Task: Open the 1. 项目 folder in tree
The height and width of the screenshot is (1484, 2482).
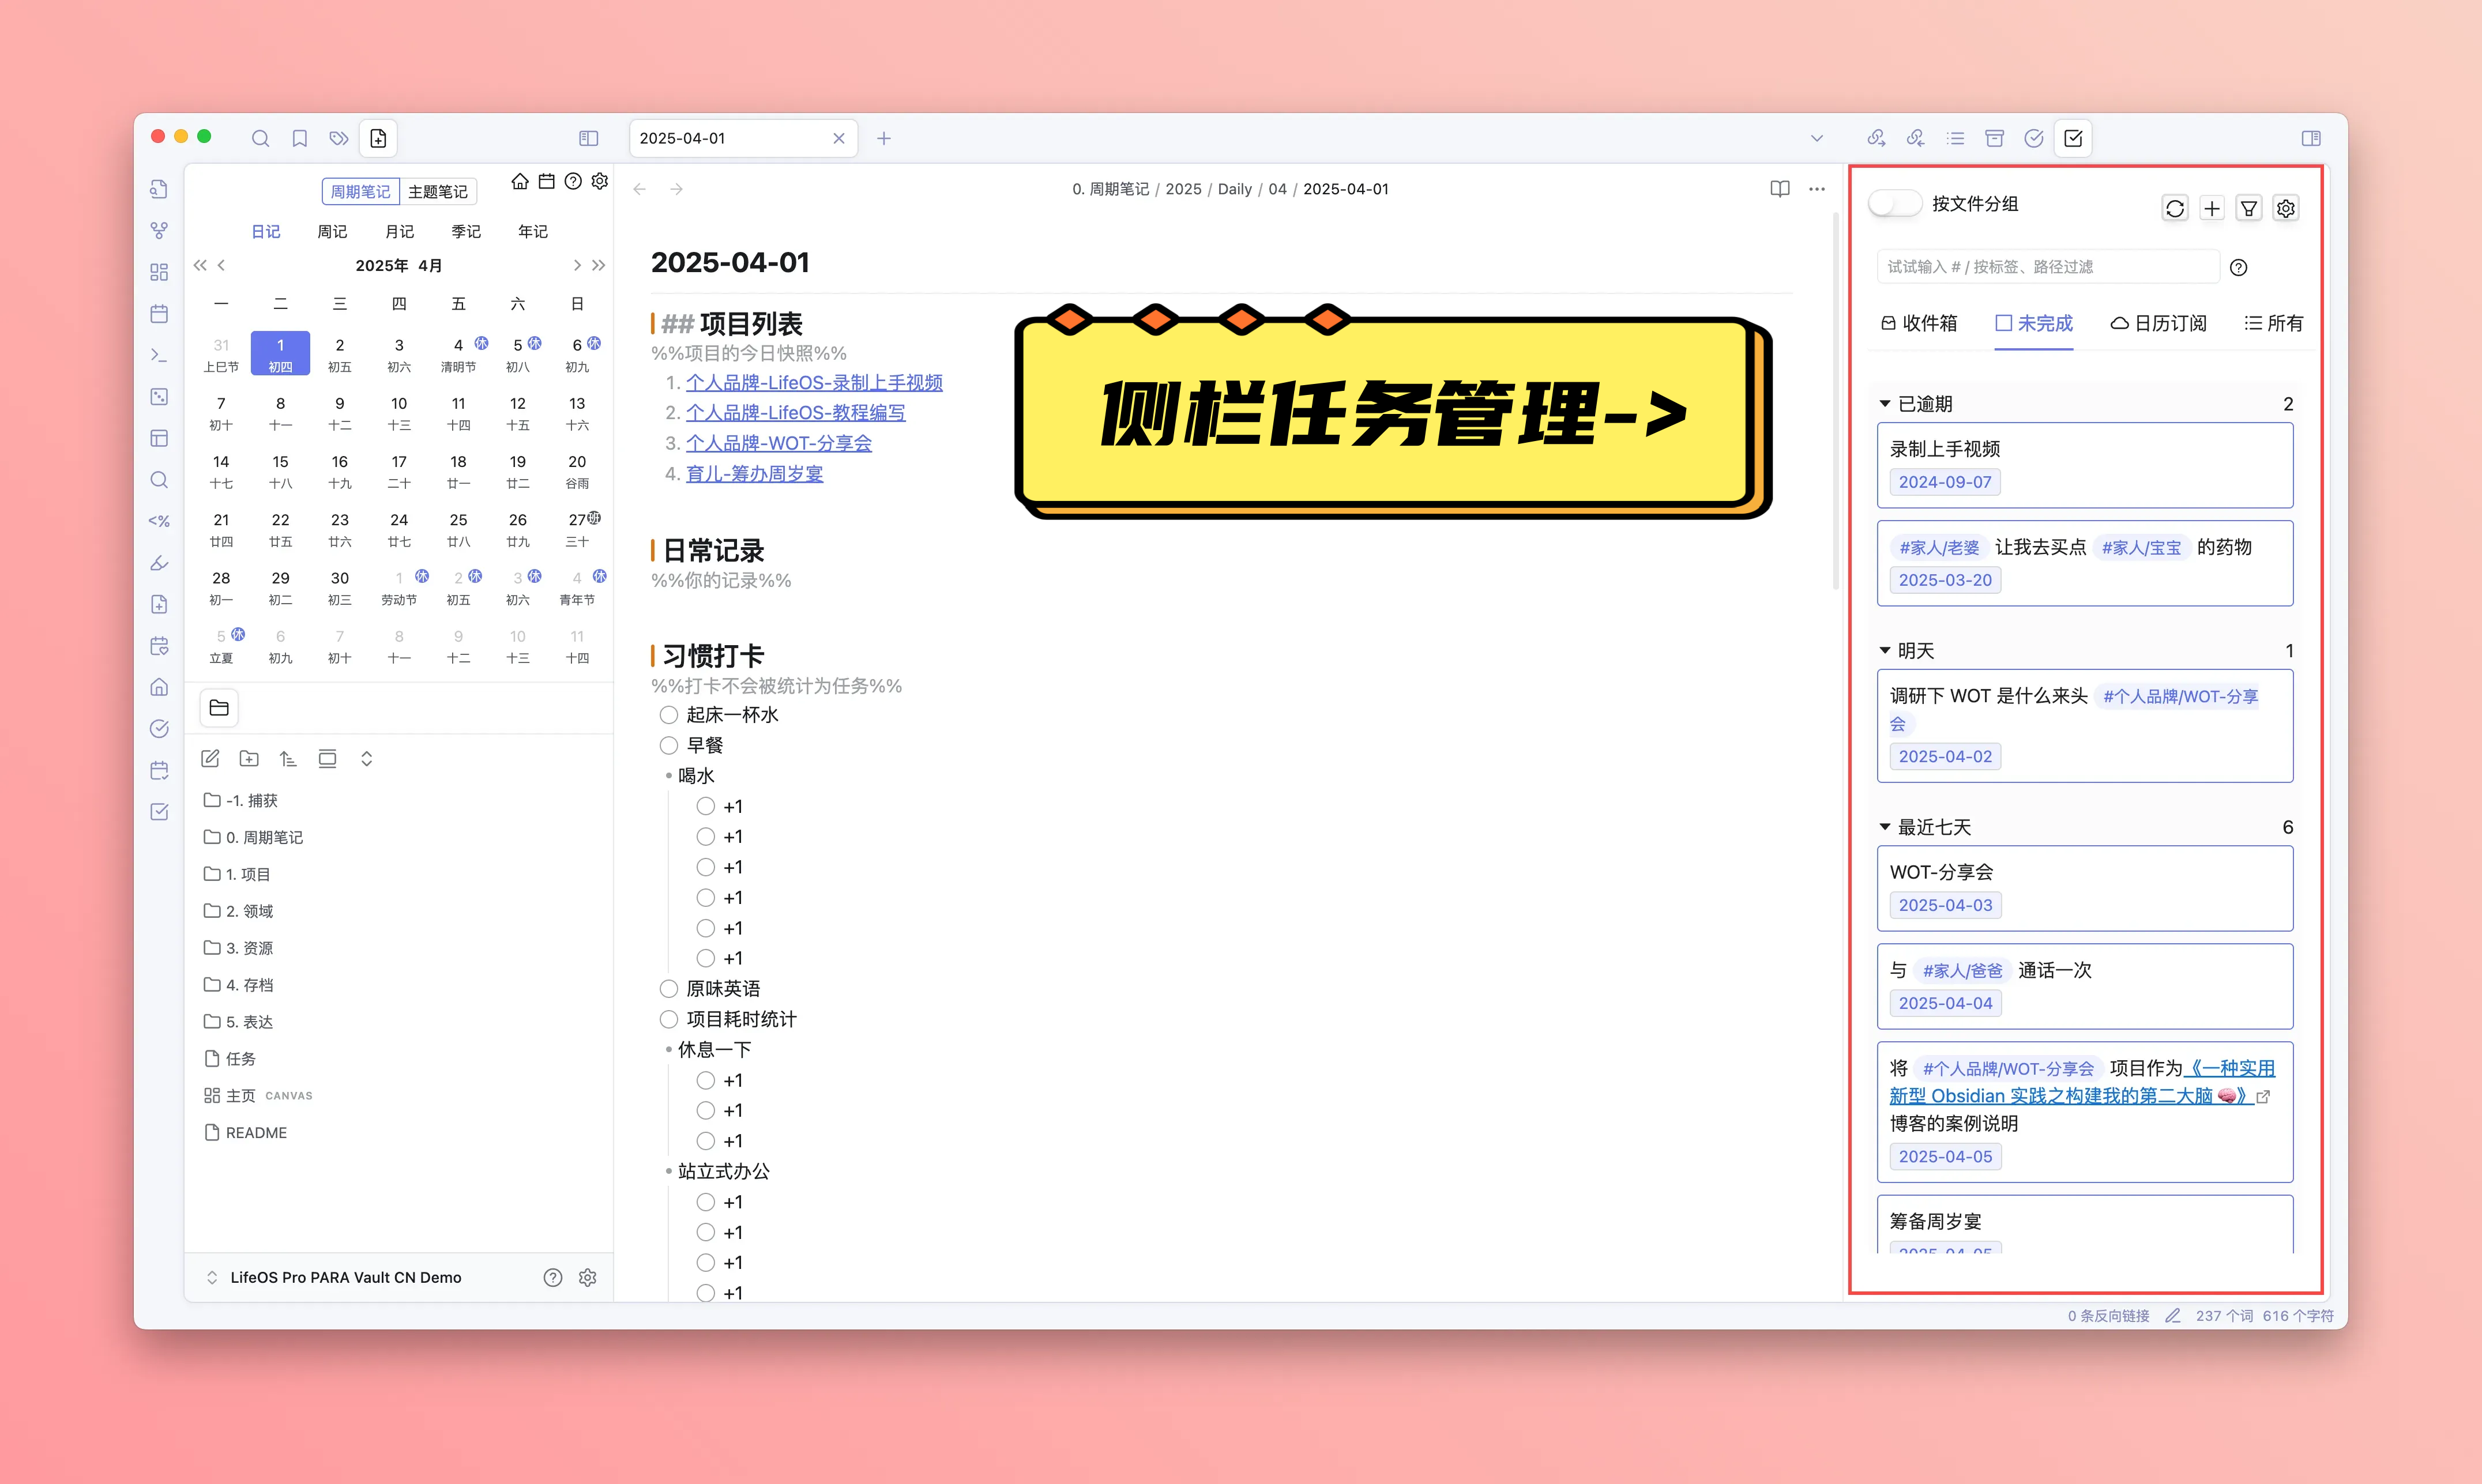Action: tap(247, 874)
